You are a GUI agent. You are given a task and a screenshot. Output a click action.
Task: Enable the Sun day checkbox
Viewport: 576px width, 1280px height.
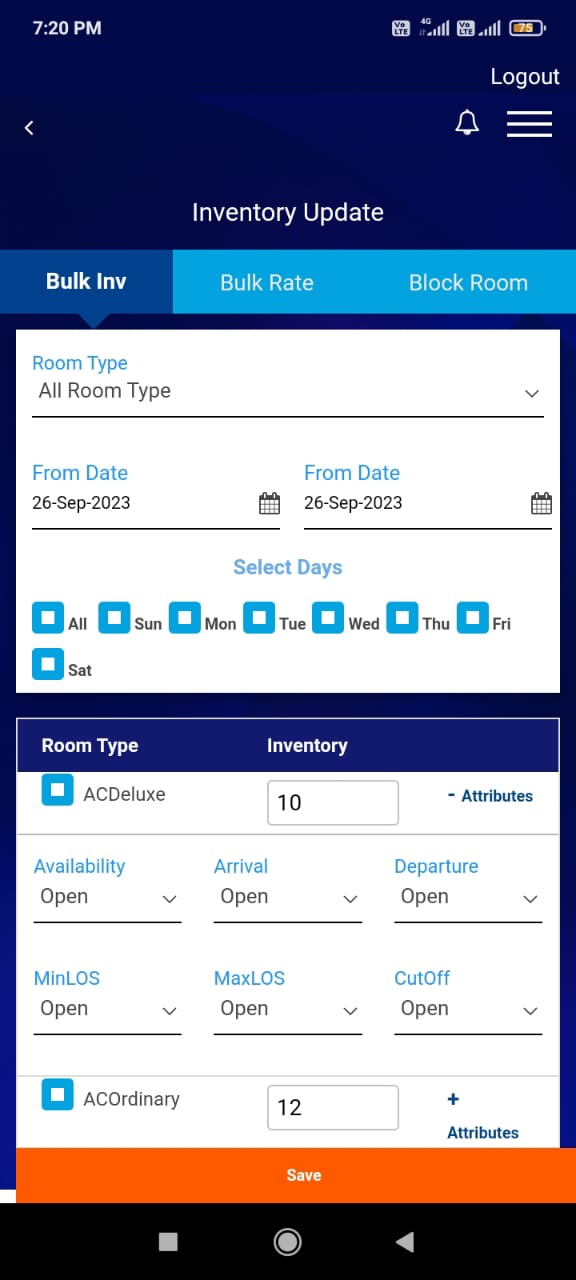point(114,618)
